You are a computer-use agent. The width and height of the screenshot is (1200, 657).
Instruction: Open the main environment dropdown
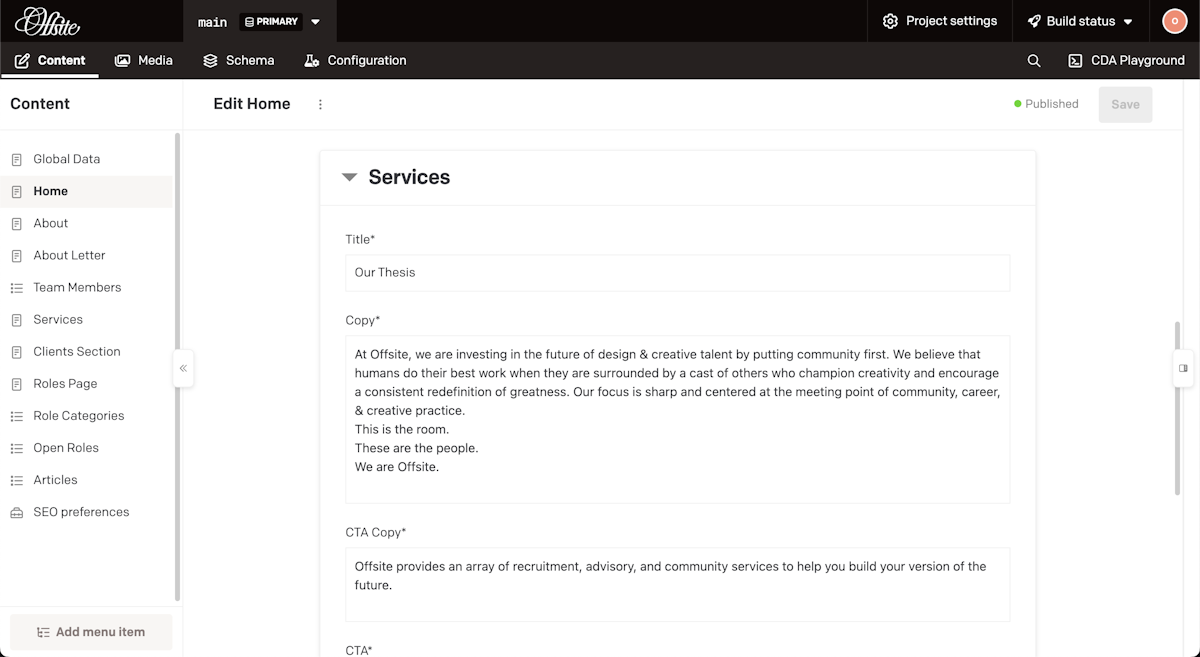tap(316, 21)
